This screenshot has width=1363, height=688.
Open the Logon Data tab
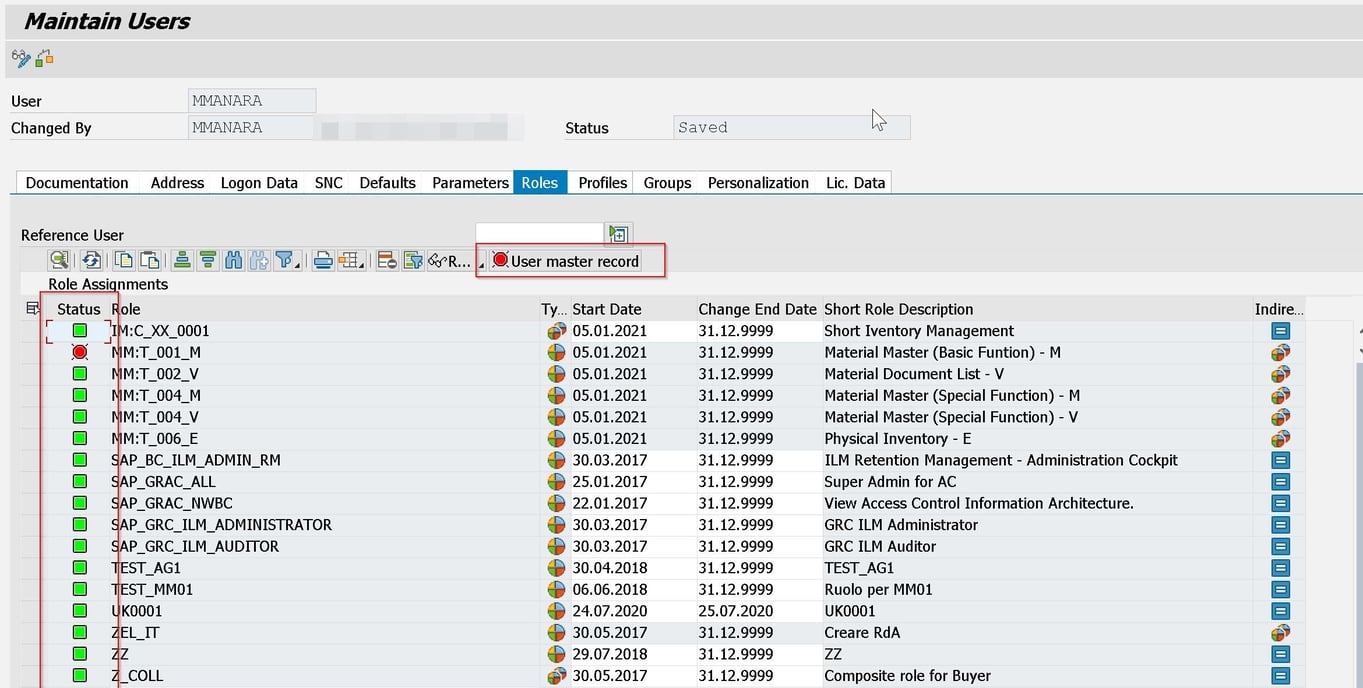tap(258, 182)
